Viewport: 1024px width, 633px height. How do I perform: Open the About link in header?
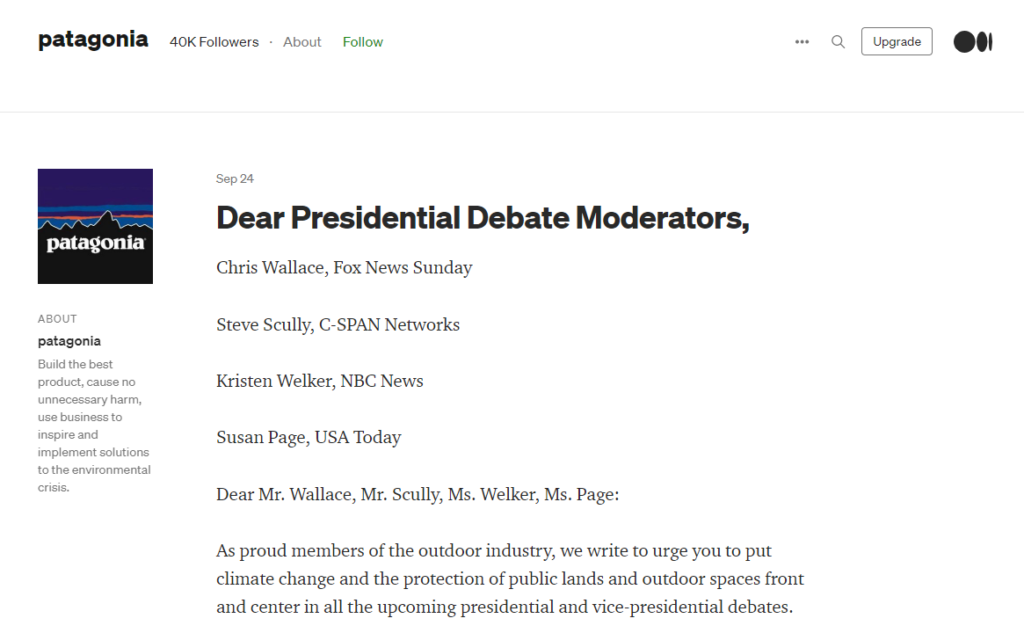coord(302,42)
